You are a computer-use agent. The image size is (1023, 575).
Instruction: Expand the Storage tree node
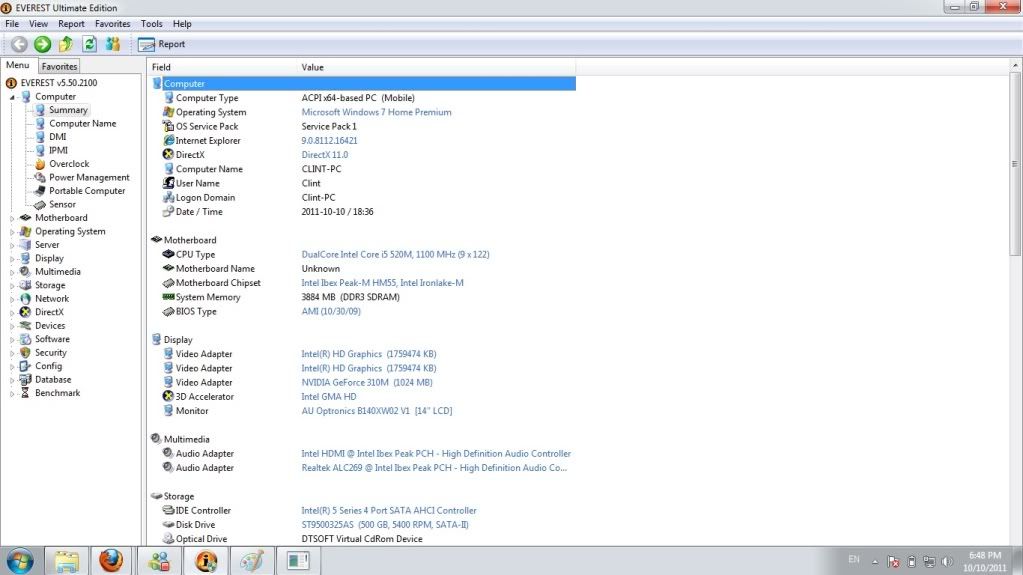tap(13, 285)
